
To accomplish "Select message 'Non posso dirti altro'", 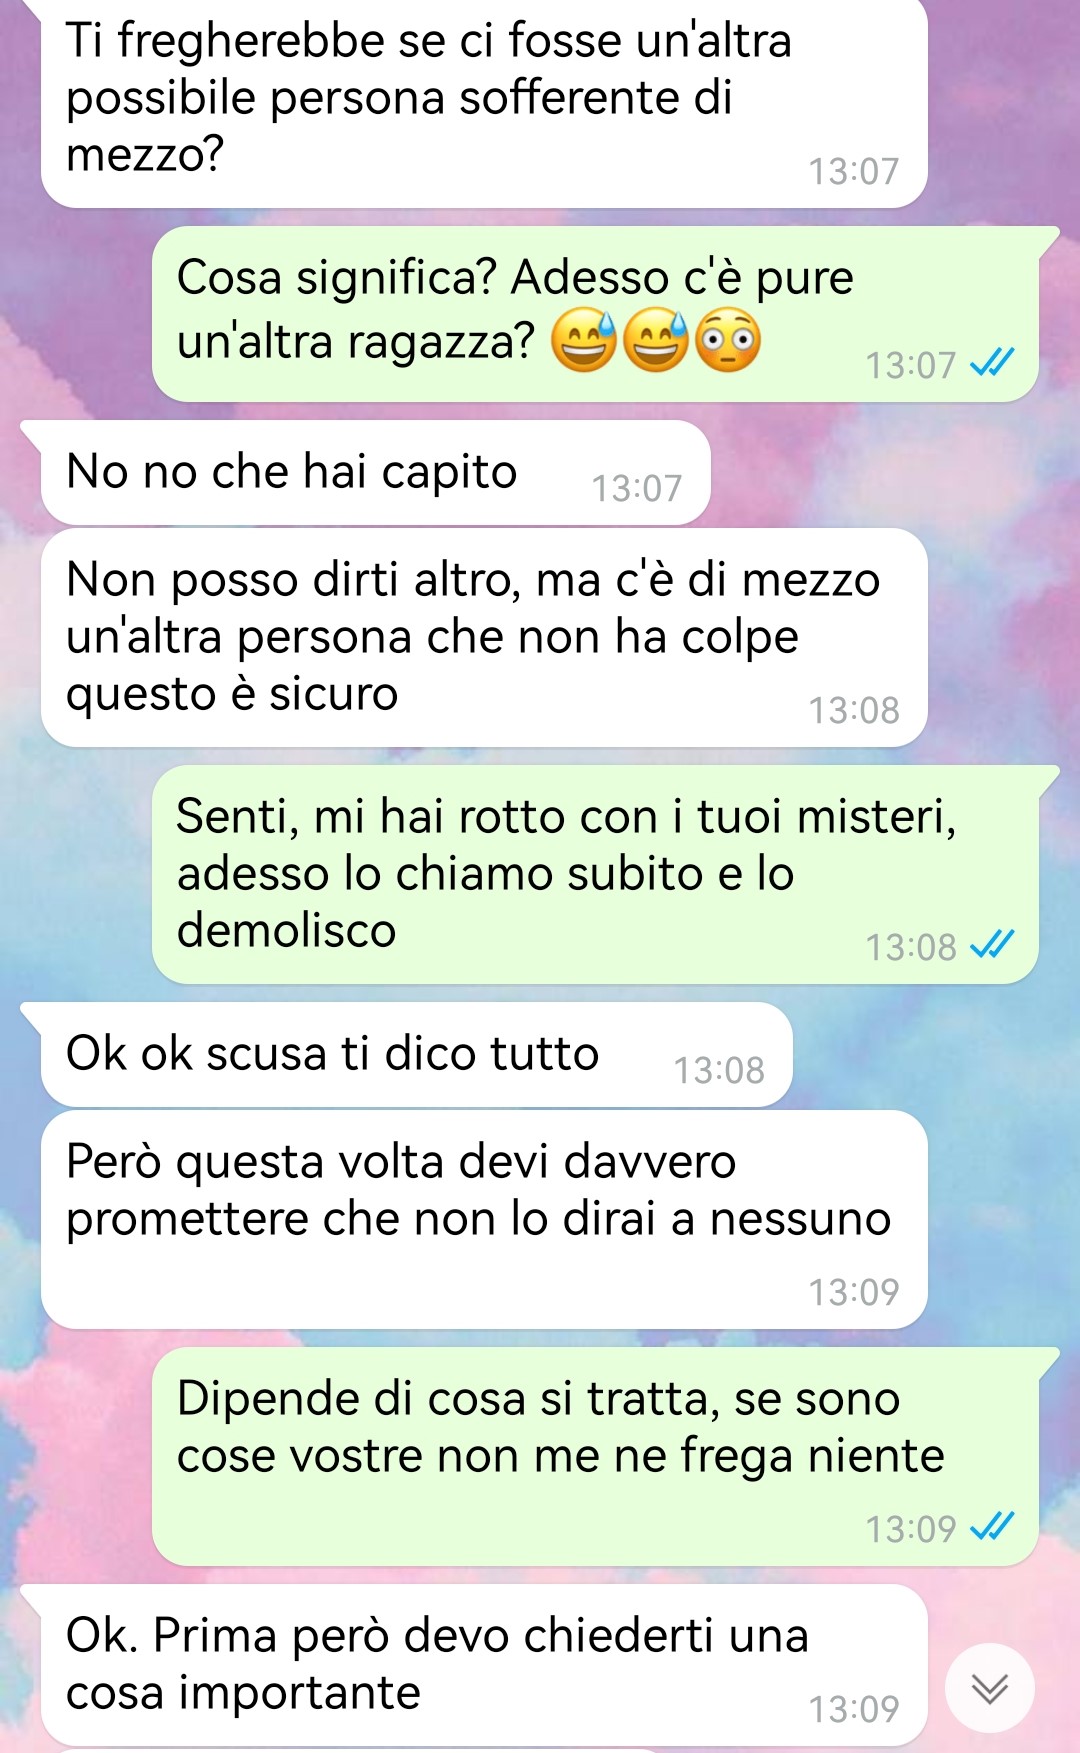I will click(x=484, y=637).
